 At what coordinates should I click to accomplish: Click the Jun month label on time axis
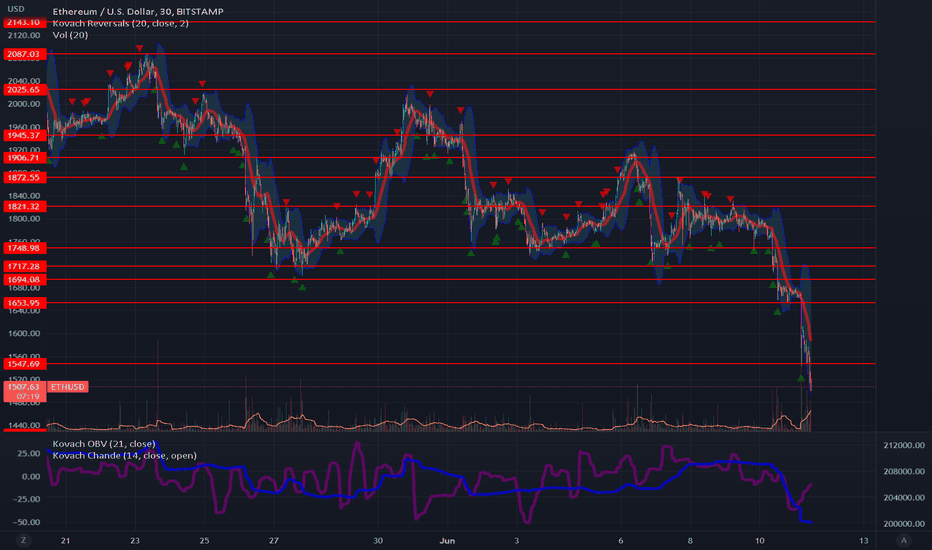tap(447, 540)
